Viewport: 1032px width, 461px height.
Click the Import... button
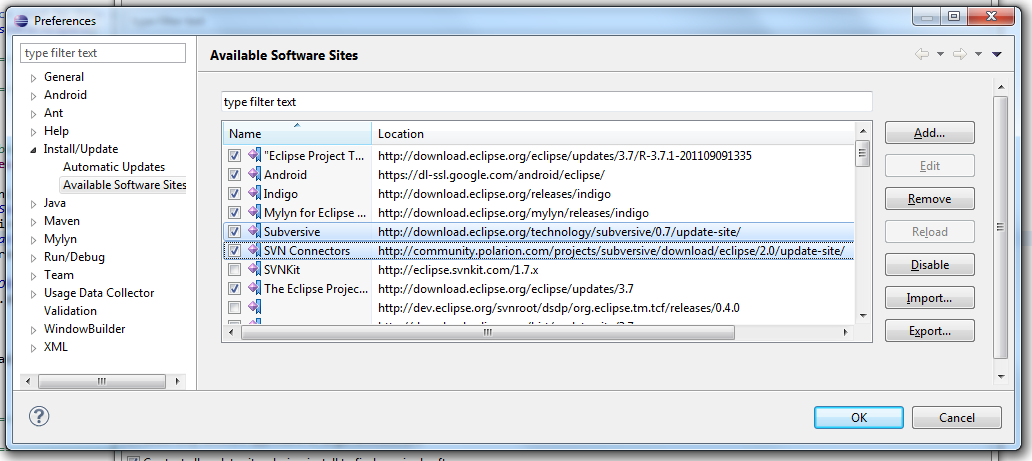(929, 298)
